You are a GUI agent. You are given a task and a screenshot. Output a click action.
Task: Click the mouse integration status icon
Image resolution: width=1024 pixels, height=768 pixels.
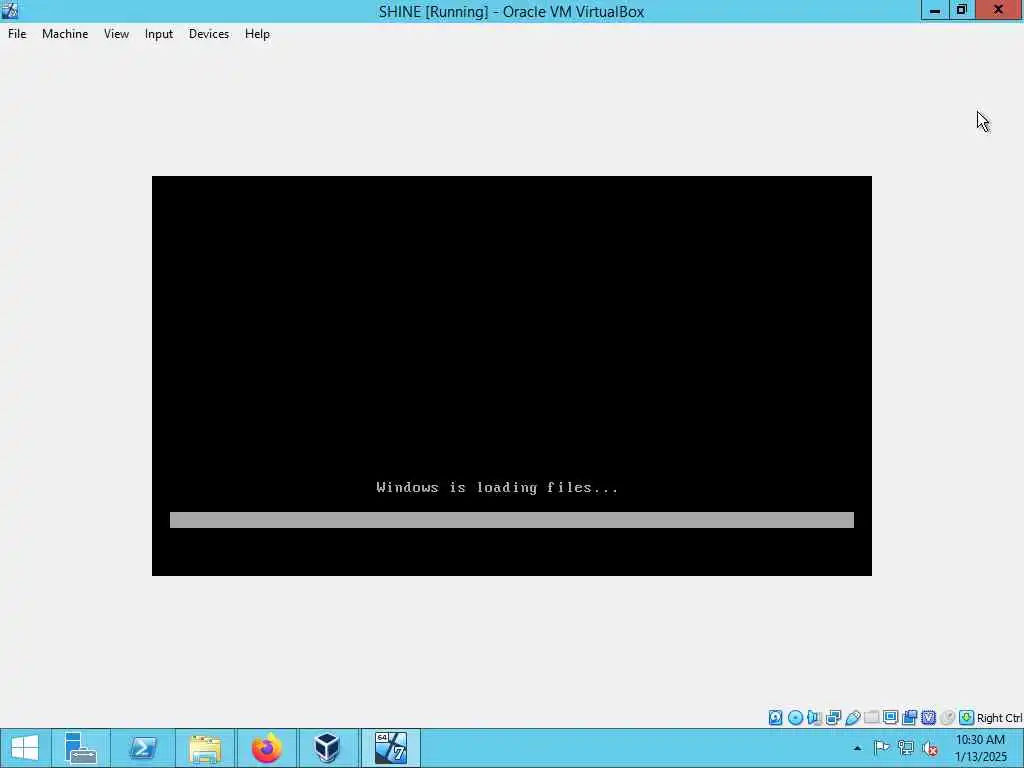(x=948, y=718)
